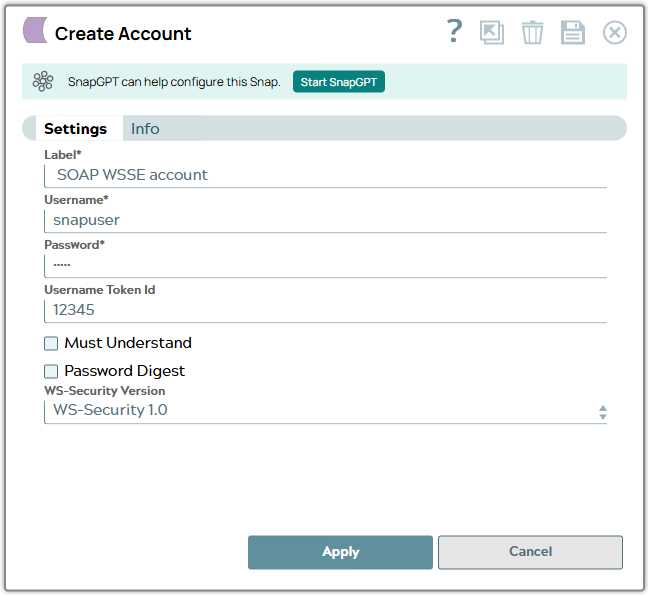Open help via the question mark icon
This screenshot has height=595, width=648.
[x=455, y=31]
